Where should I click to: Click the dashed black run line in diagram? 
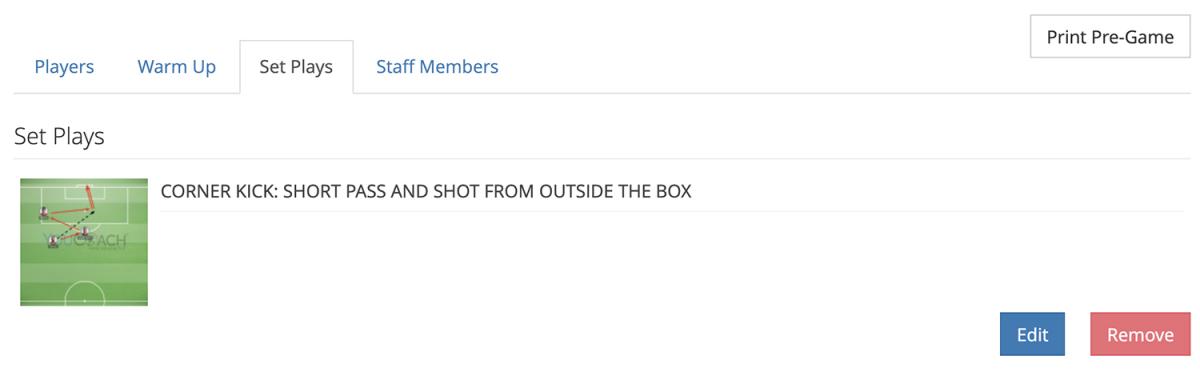(73, 225)
